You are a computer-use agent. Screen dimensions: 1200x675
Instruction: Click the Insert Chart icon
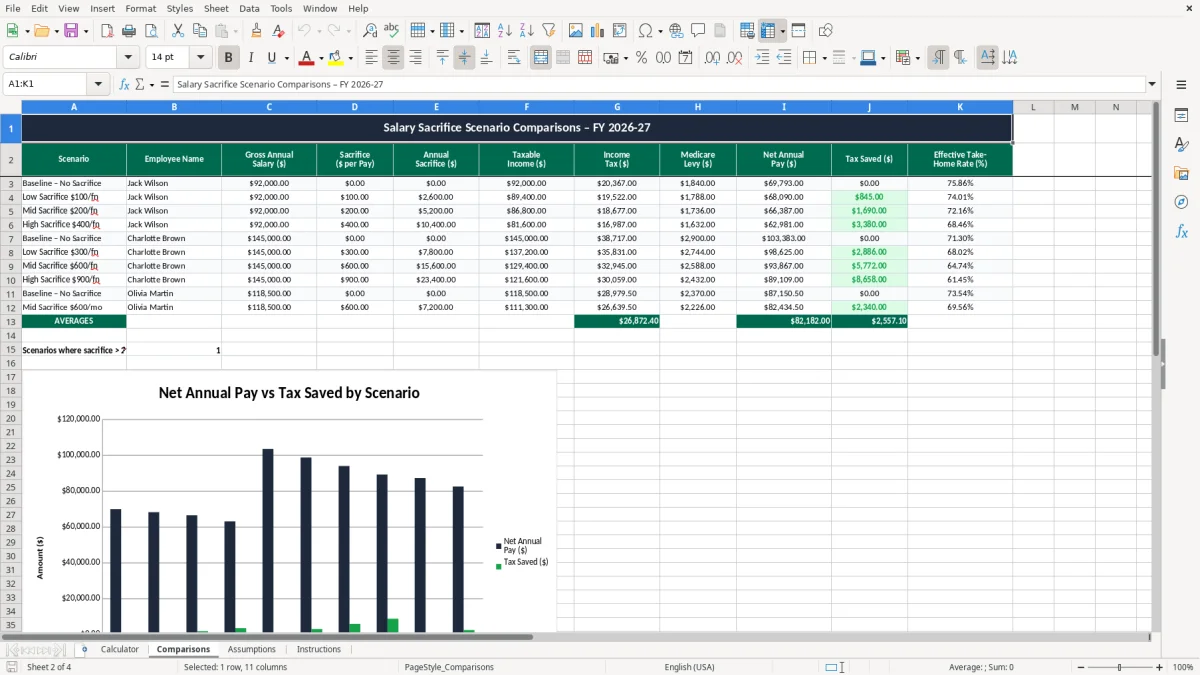[x=598, y=31]
